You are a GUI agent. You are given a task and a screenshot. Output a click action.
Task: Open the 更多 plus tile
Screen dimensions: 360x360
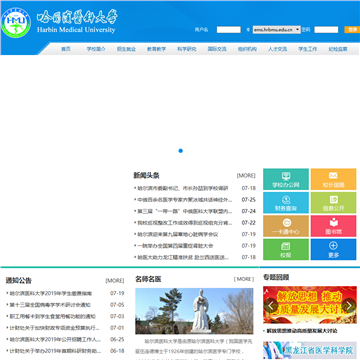[x=333, y=249]
